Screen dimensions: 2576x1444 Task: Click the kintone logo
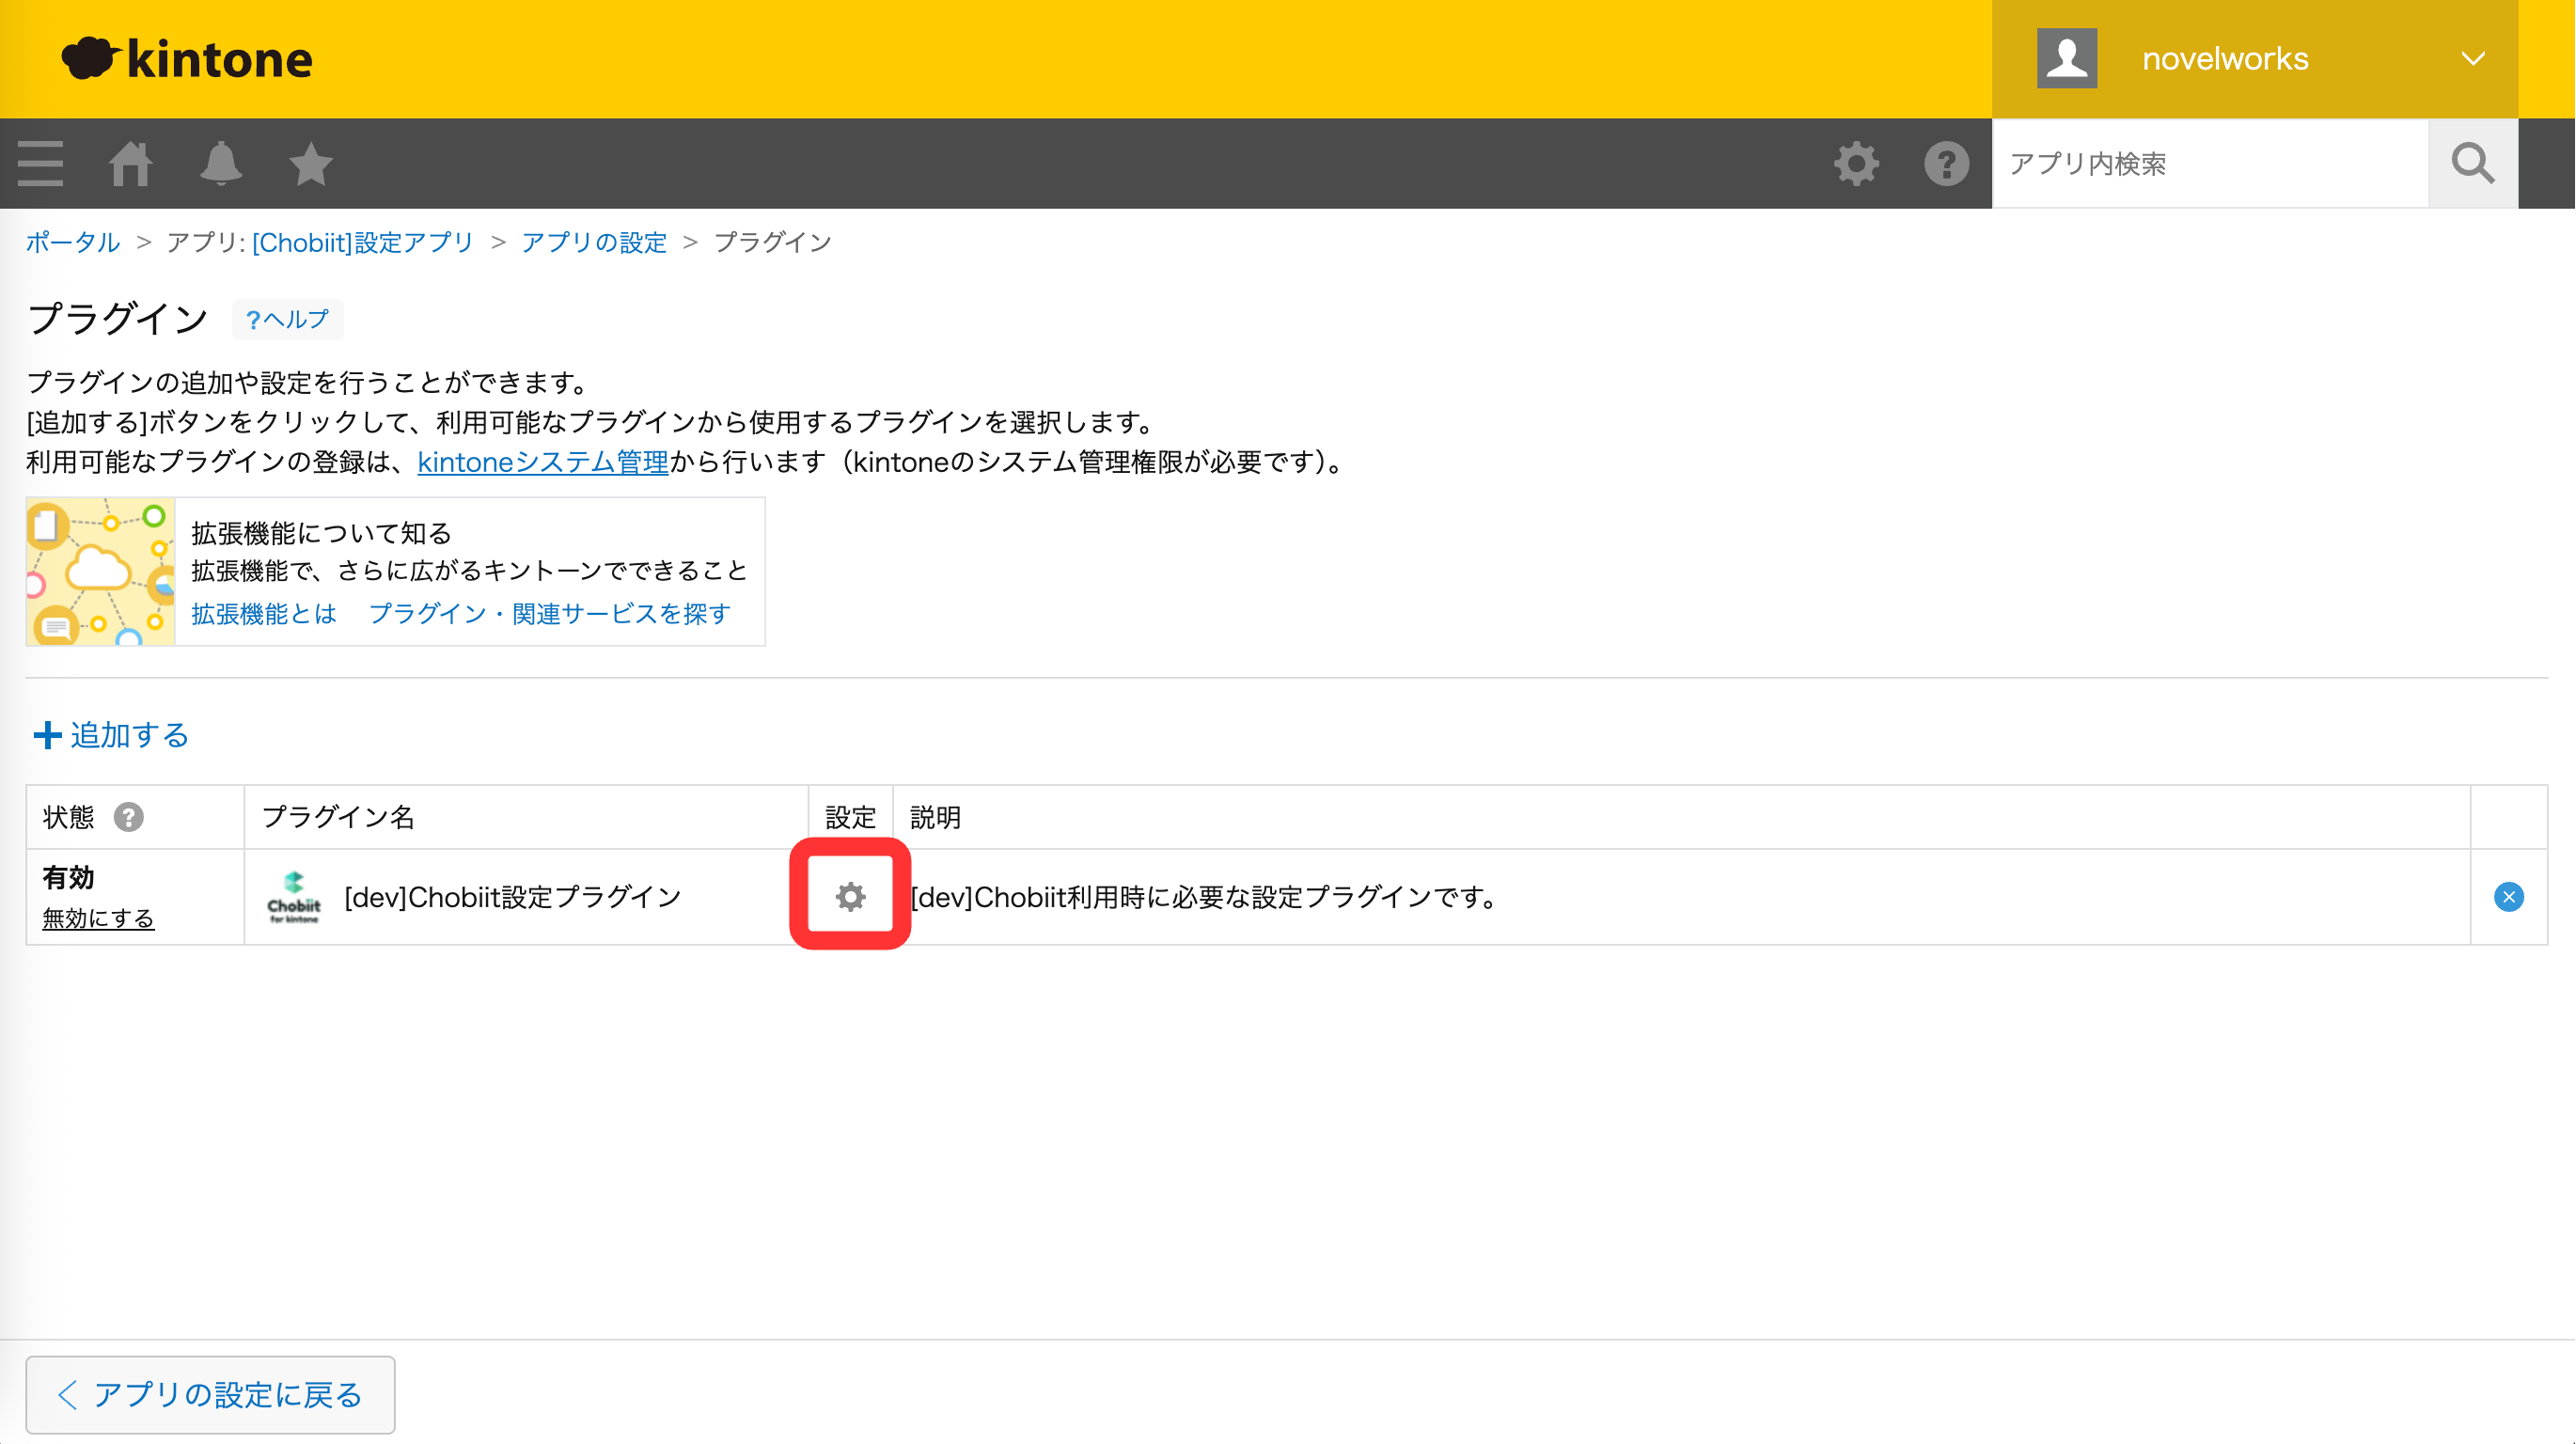[187, 59]
